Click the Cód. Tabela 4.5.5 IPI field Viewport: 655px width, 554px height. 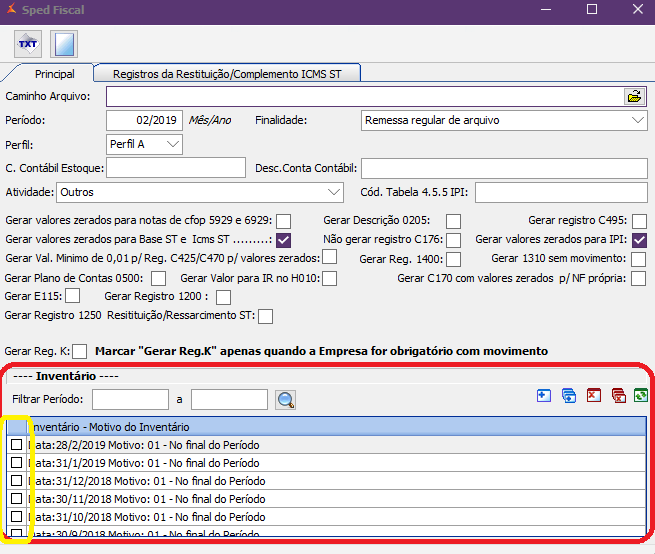tap(560, 191)
